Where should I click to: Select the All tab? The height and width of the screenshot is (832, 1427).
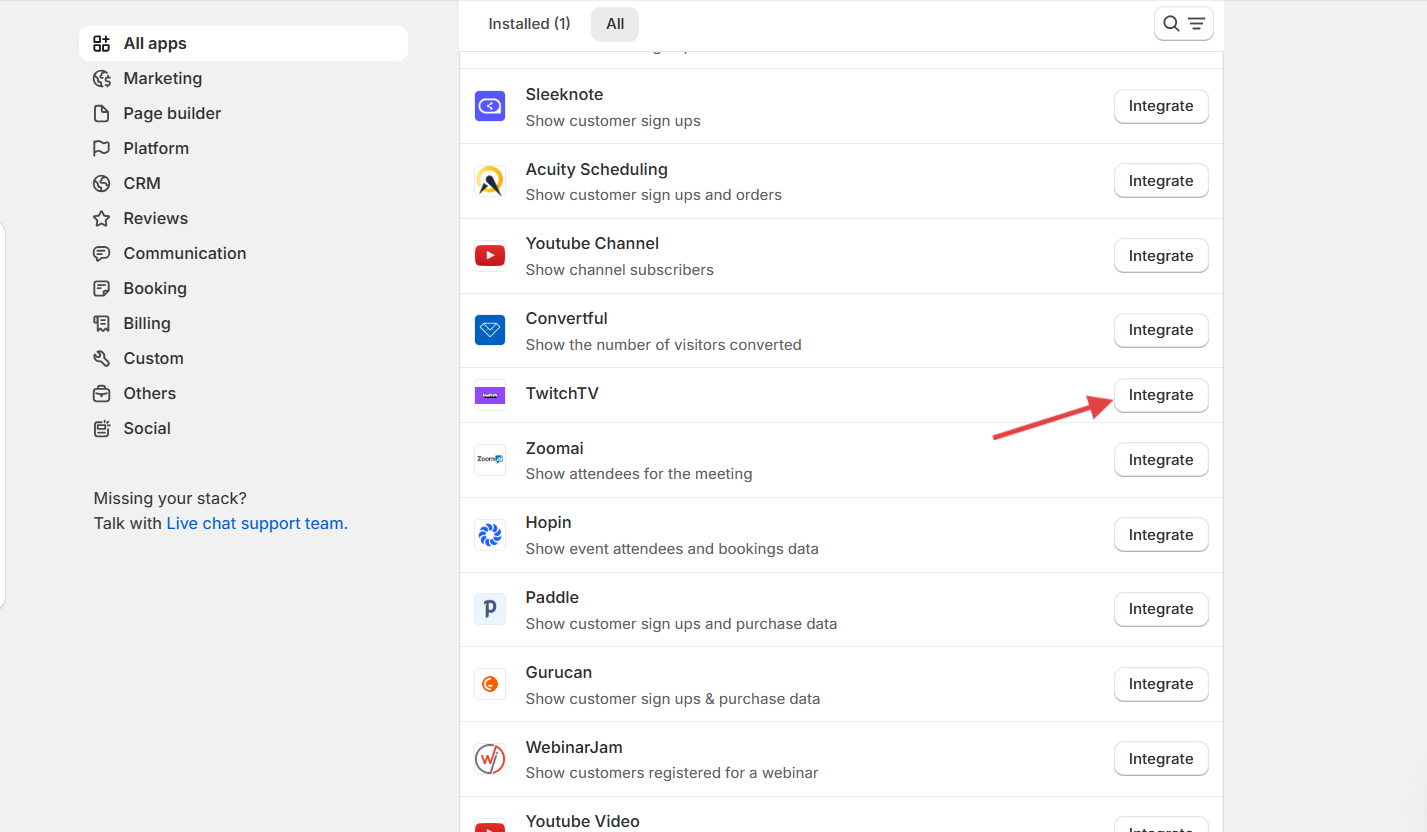[615, 24]
